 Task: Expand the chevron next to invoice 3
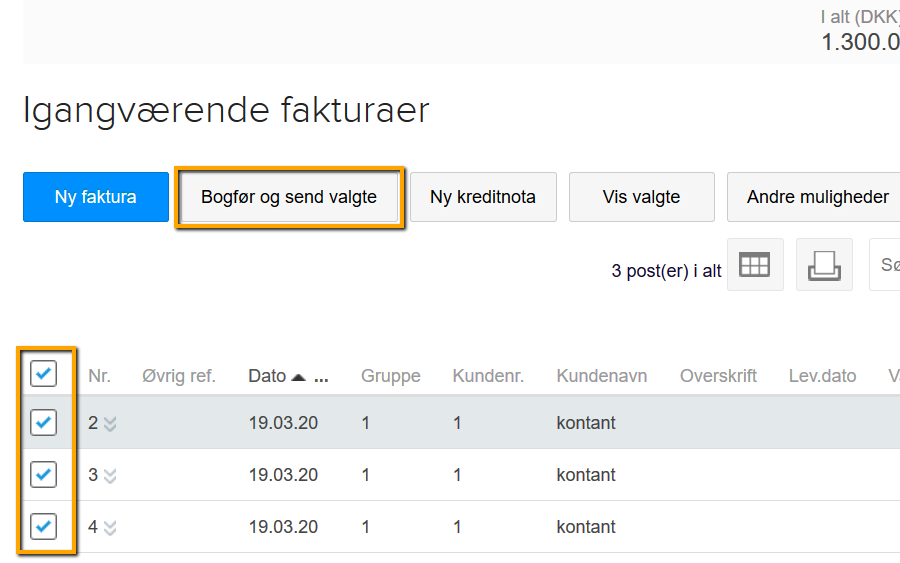pyautogui.click(x=110, y=476)
